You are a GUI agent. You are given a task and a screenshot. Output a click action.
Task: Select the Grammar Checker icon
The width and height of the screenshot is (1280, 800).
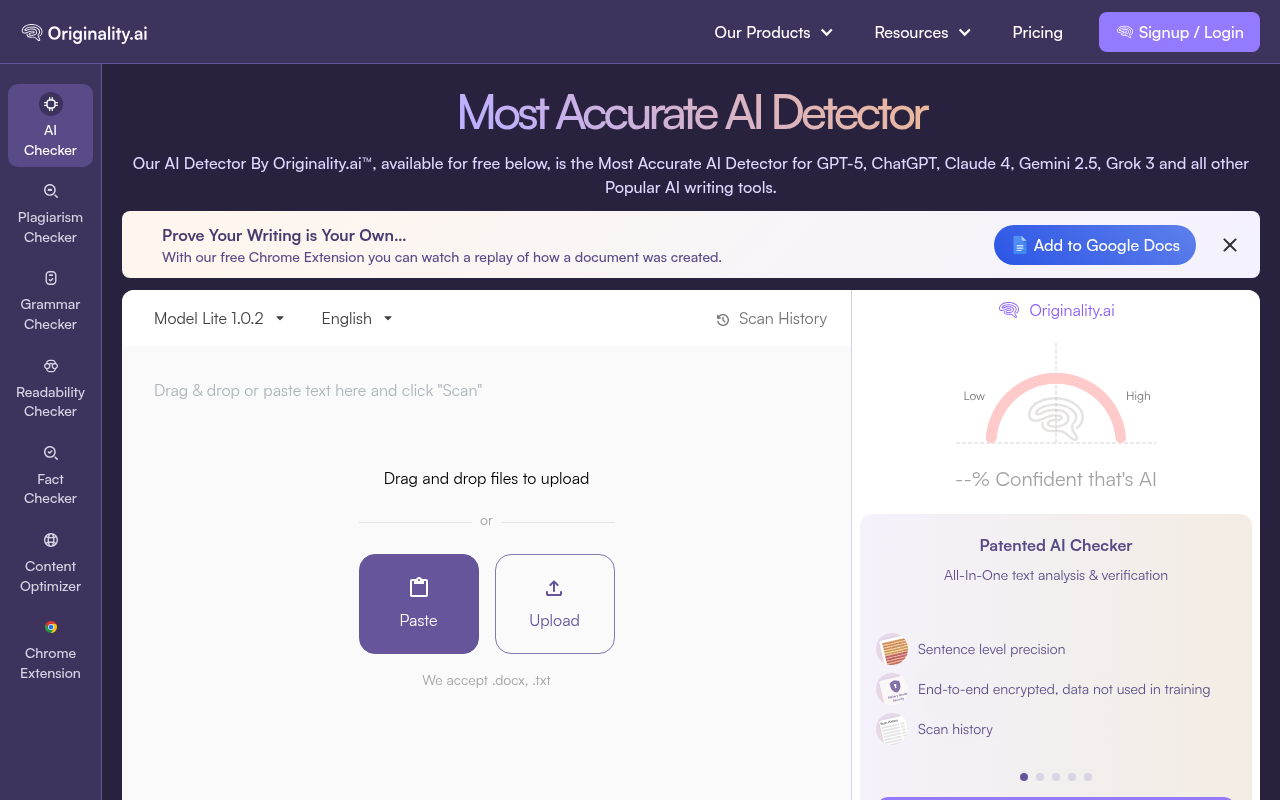(50, 300)
